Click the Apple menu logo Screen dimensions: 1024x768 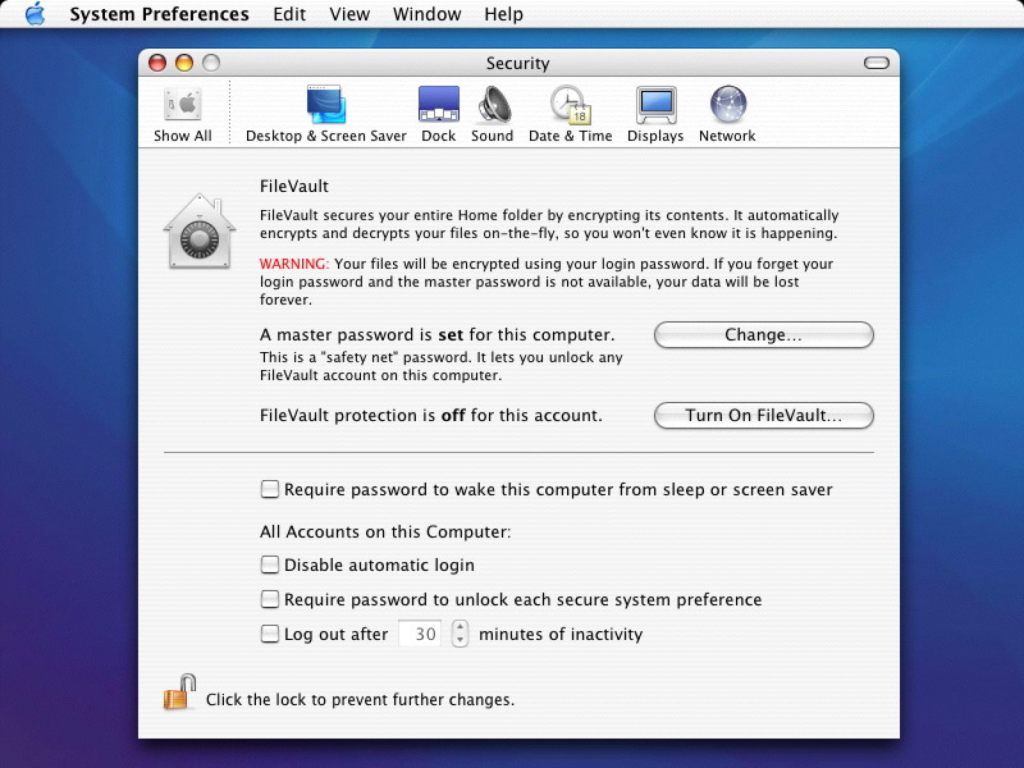pyautogui.click(x=35, y=14)
